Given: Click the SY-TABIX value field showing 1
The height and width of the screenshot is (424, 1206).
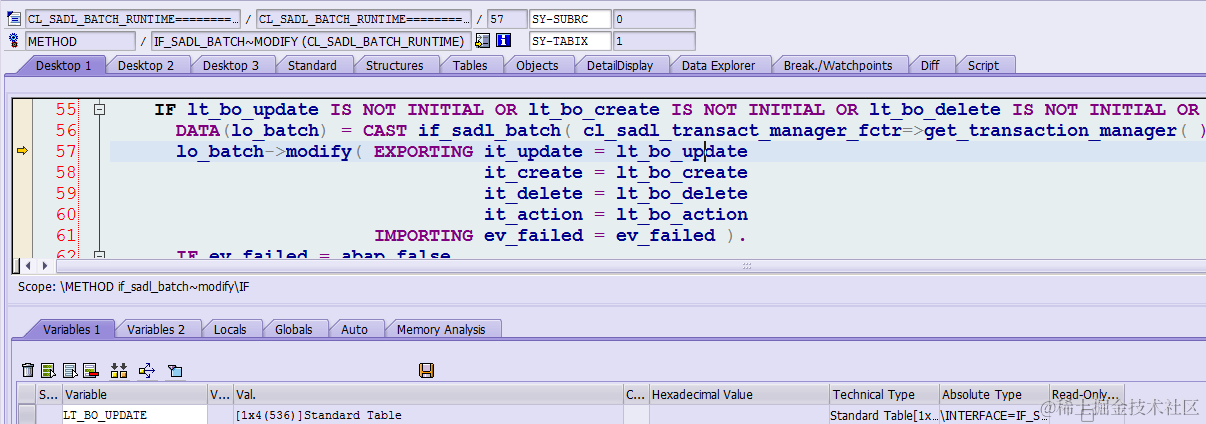Looking at the screenshot, I should pyautogui.click(x=654, y=41).
